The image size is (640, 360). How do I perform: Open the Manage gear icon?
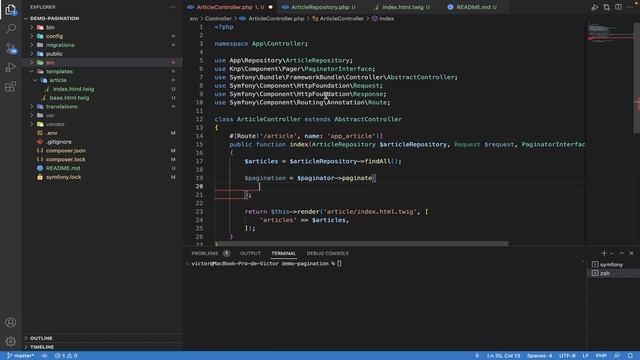(11, 341)
